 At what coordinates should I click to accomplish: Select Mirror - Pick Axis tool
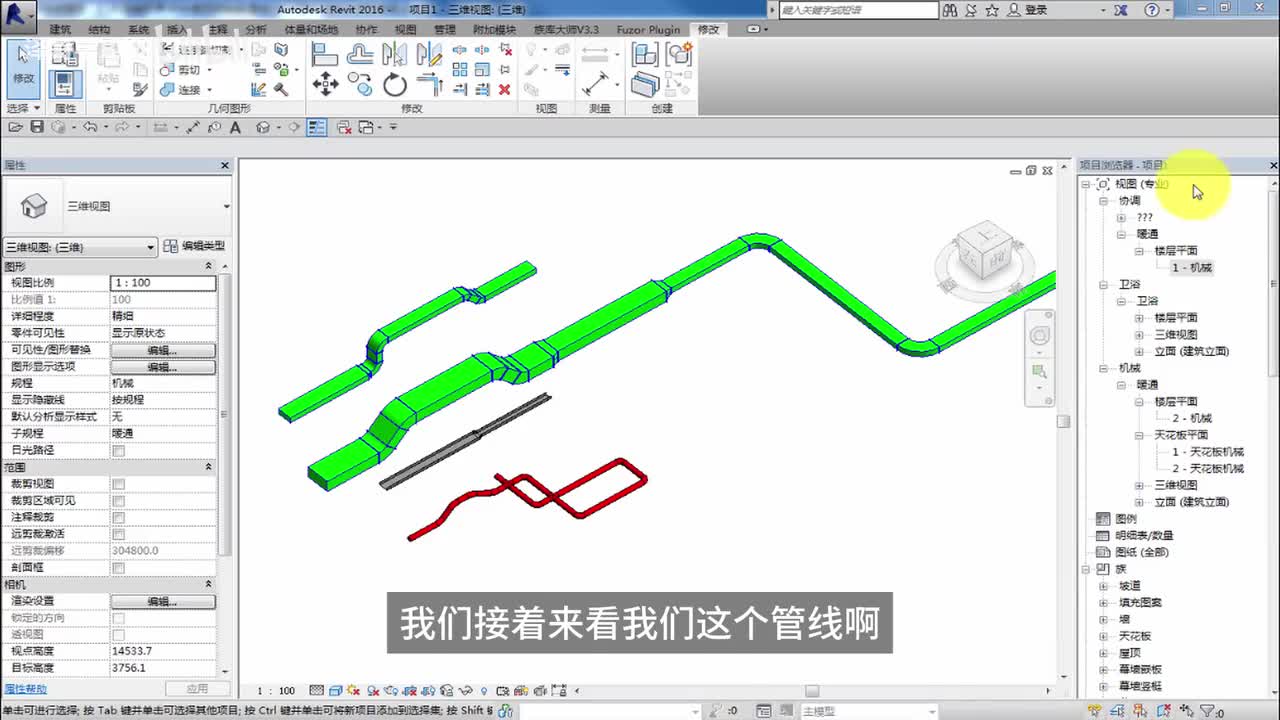coord(395,54)
